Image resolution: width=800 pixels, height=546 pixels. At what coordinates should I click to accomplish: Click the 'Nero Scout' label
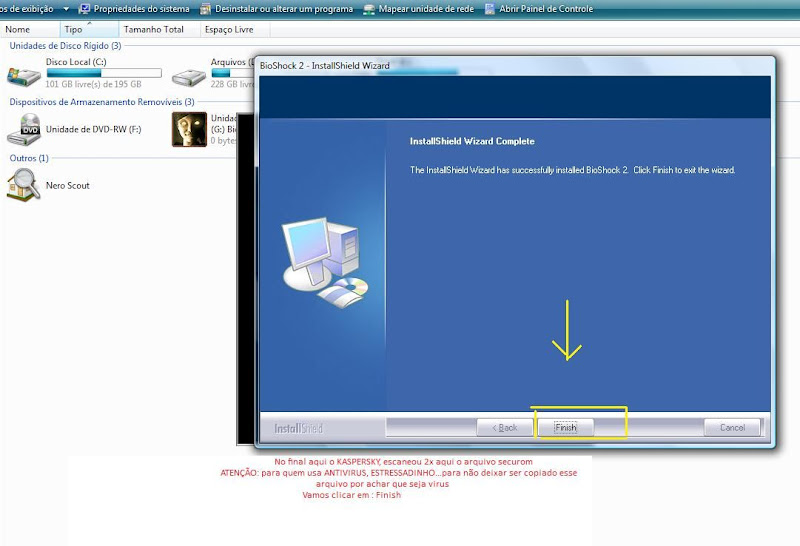point(67,185)
